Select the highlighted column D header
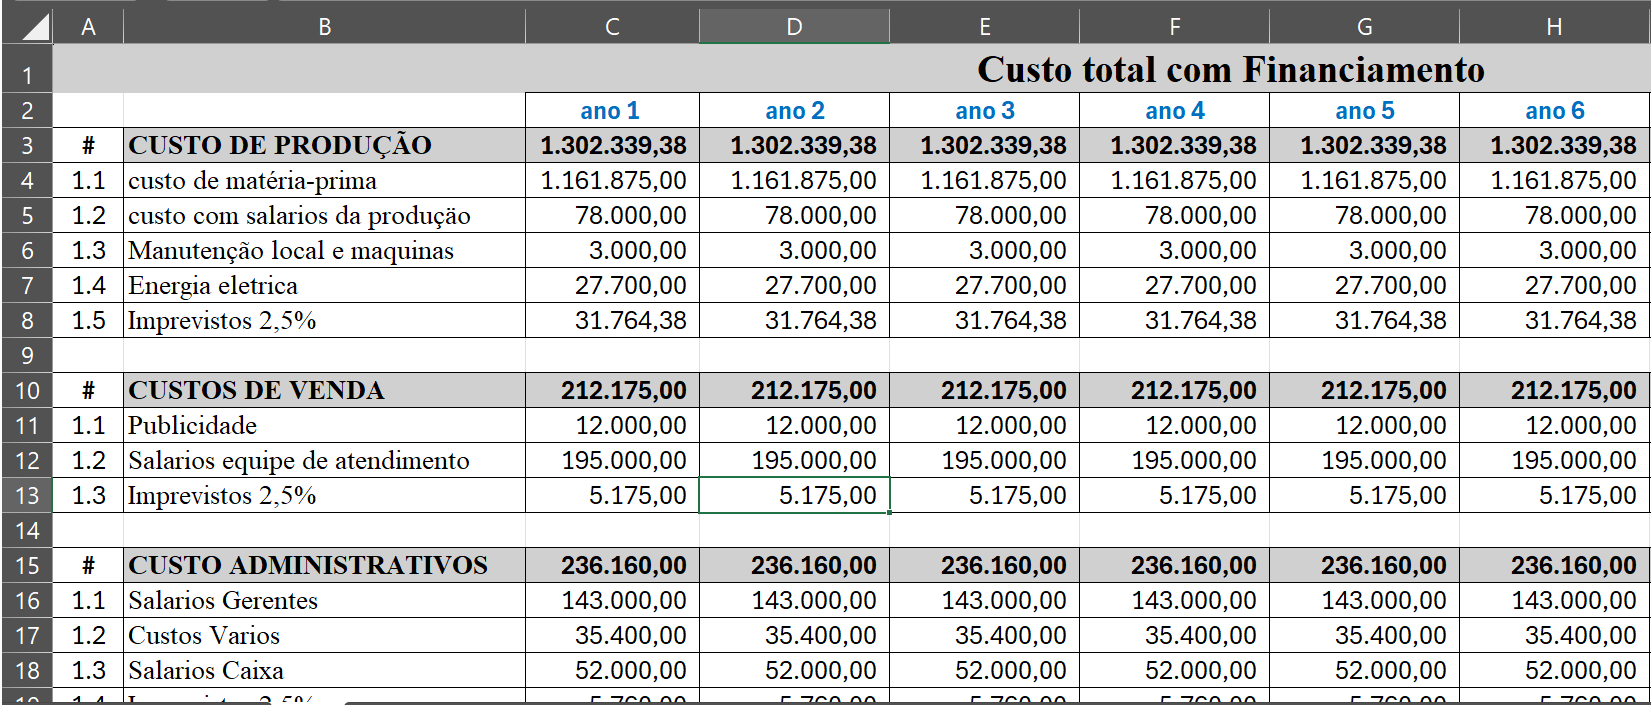The height and width of the screenshot is (705, 1651). tap(794, 27)
